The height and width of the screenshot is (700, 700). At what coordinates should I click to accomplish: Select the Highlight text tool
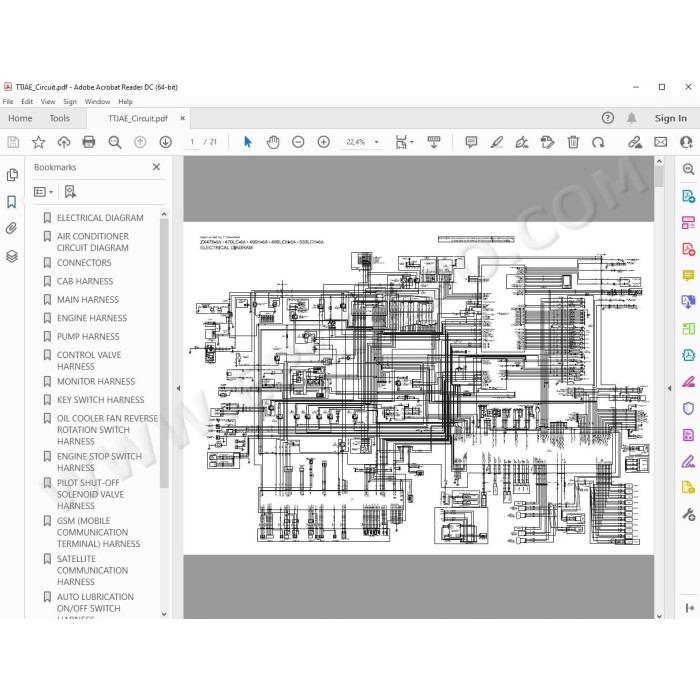tap(496, 142)
